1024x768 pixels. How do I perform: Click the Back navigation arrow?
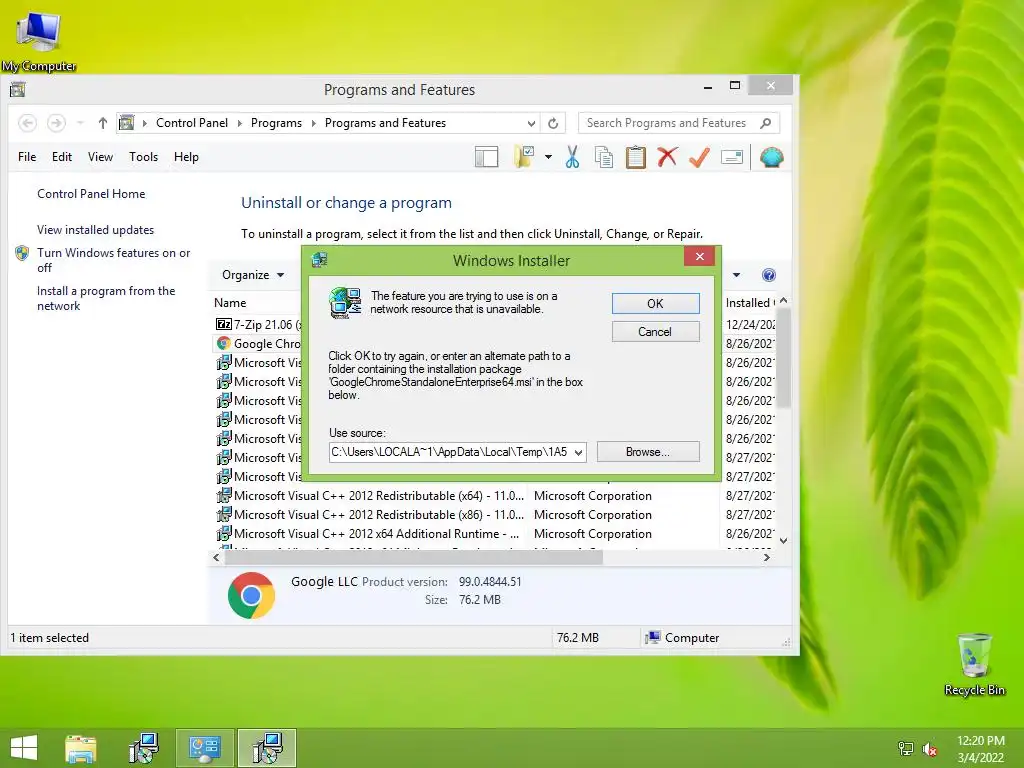click(27, 123)
